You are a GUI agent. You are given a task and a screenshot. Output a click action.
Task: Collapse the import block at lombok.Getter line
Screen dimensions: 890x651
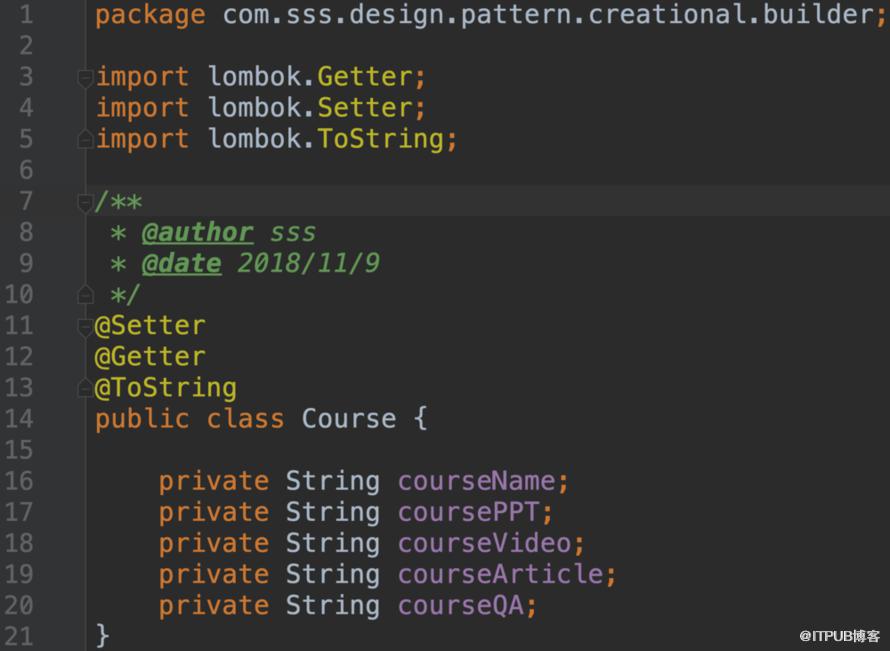click(85, 78)
